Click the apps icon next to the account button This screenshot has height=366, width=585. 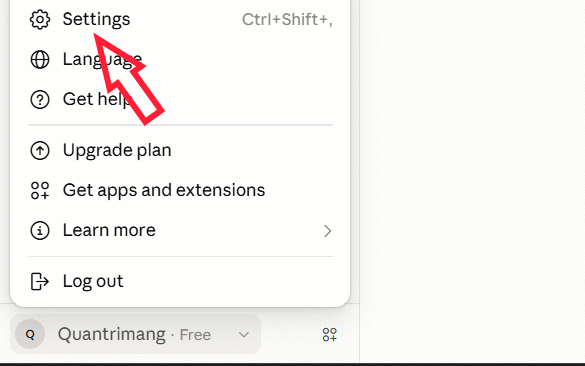(x=329, y=335)
